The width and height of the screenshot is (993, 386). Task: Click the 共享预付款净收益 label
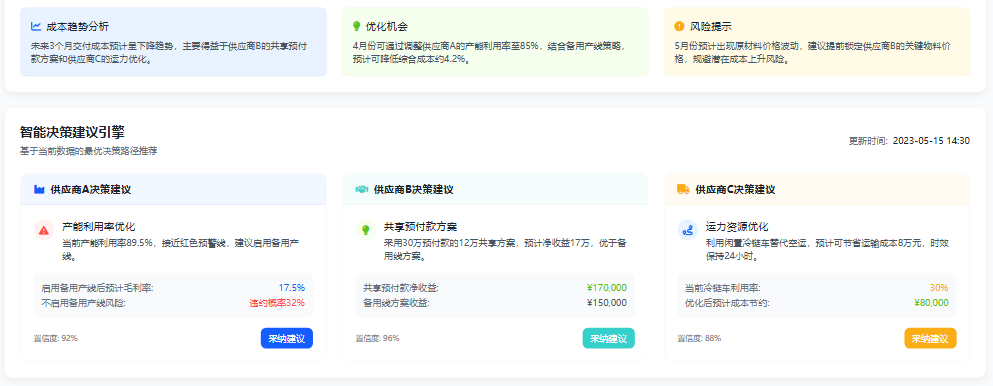click(x=401, y=288)
